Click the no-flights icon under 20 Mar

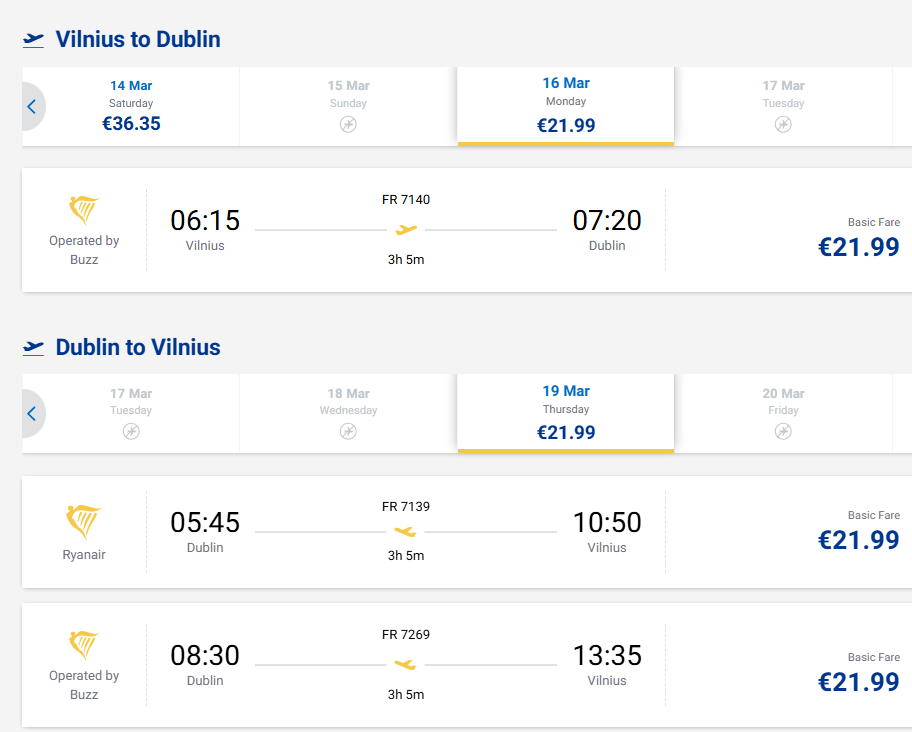pos(783,431)
